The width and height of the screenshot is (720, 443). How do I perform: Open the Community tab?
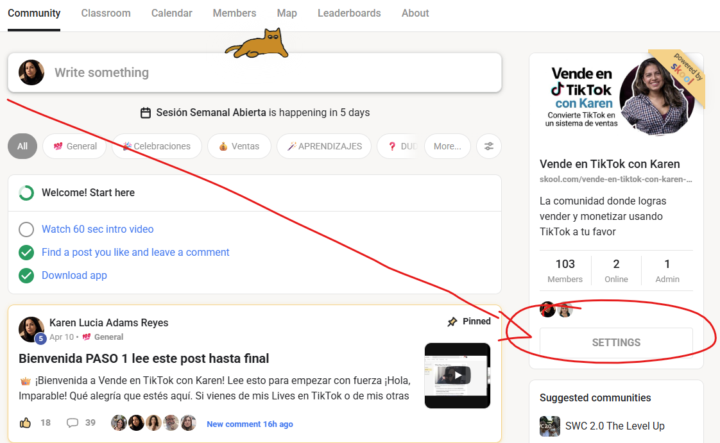point(34,13)
